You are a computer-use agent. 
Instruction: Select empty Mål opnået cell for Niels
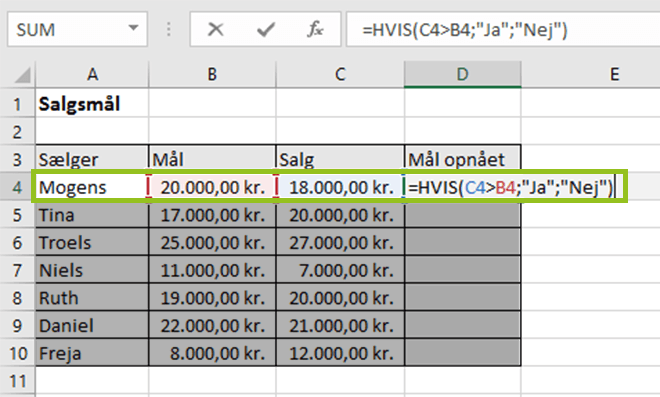462,270
